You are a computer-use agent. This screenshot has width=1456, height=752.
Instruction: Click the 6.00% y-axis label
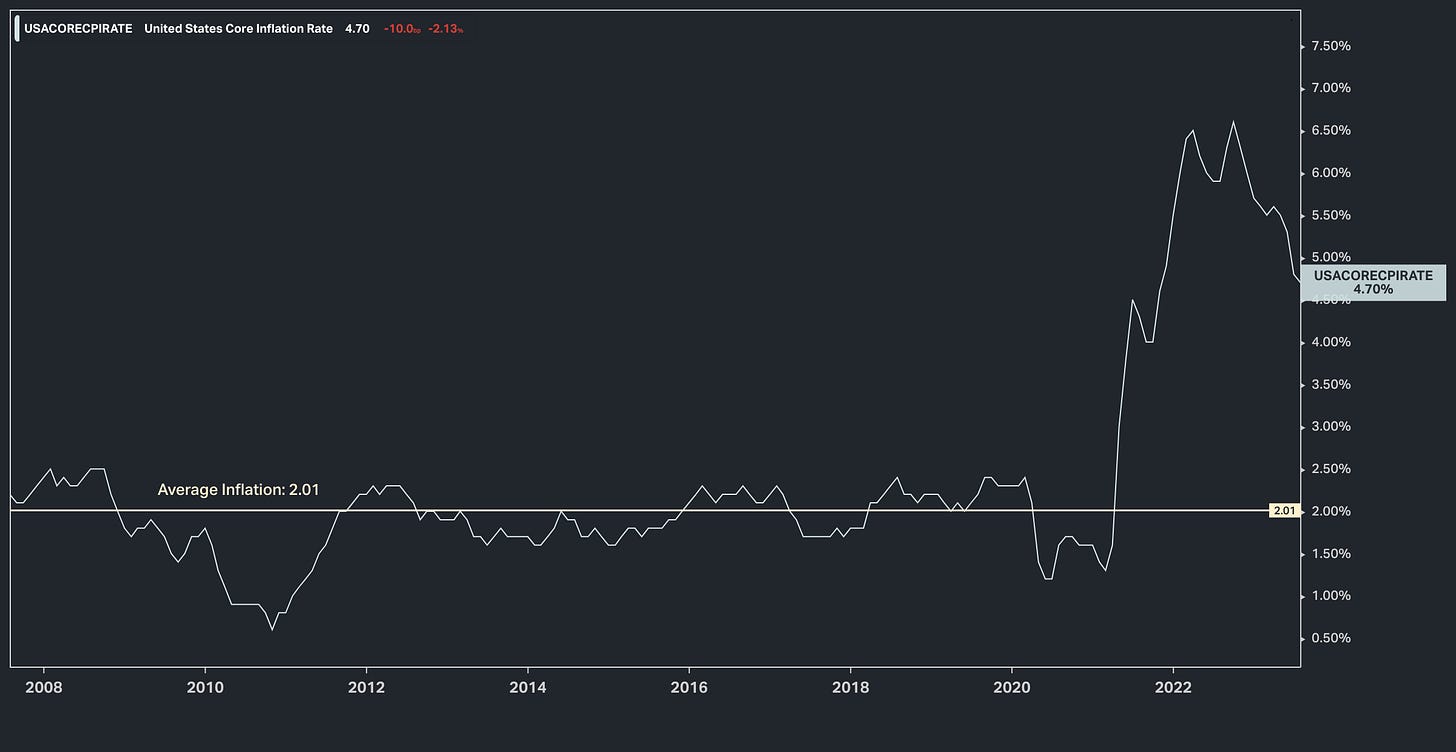point(1329,173)
